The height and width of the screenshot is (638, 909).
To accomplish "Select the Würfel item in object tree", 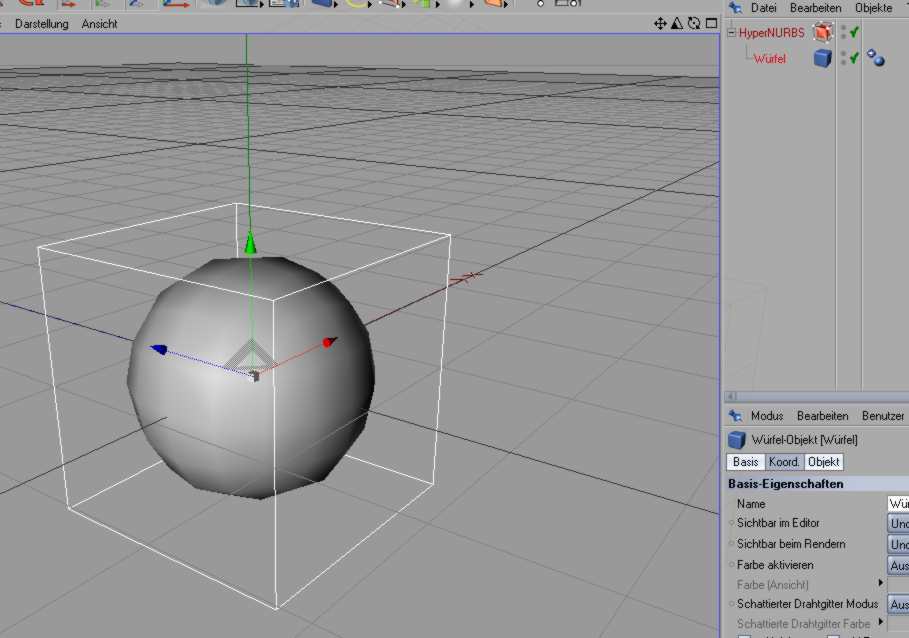I will tap(770, 58).
